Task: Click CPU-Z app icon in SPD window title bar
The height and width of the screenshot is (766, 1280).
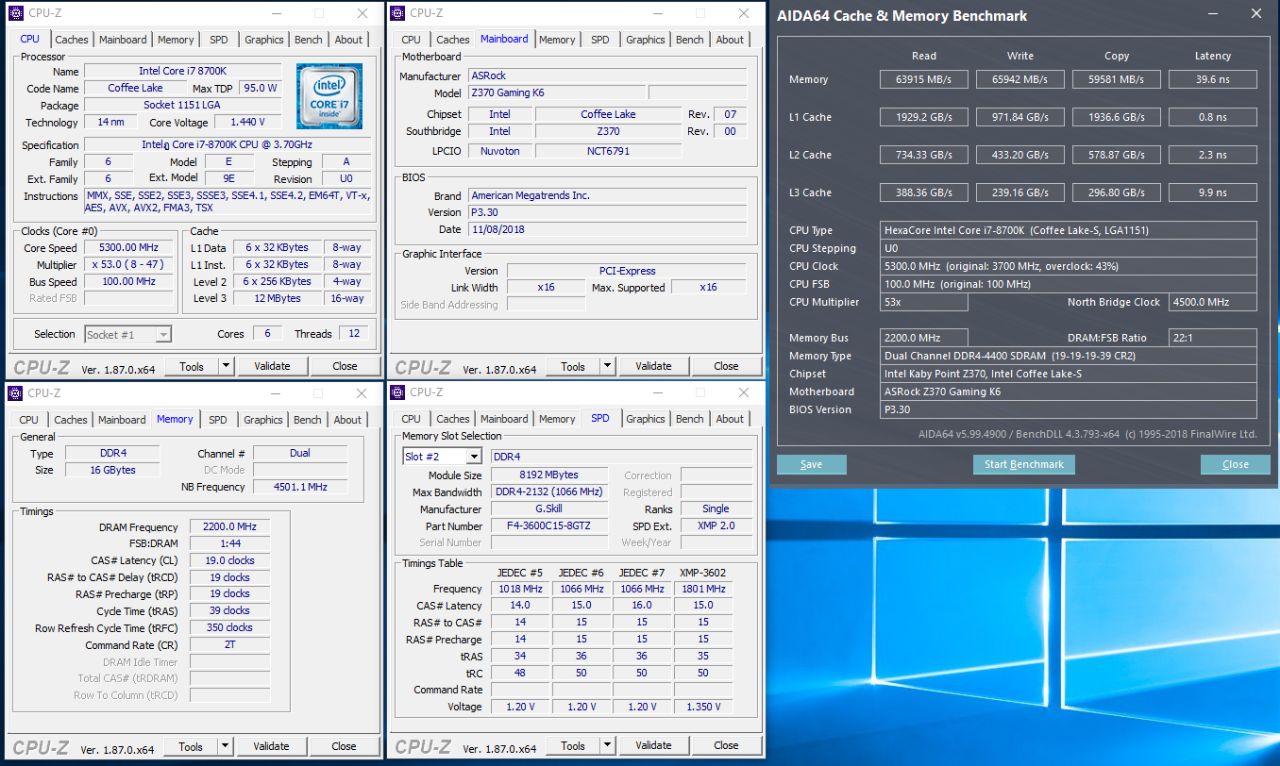Action: 397,392
